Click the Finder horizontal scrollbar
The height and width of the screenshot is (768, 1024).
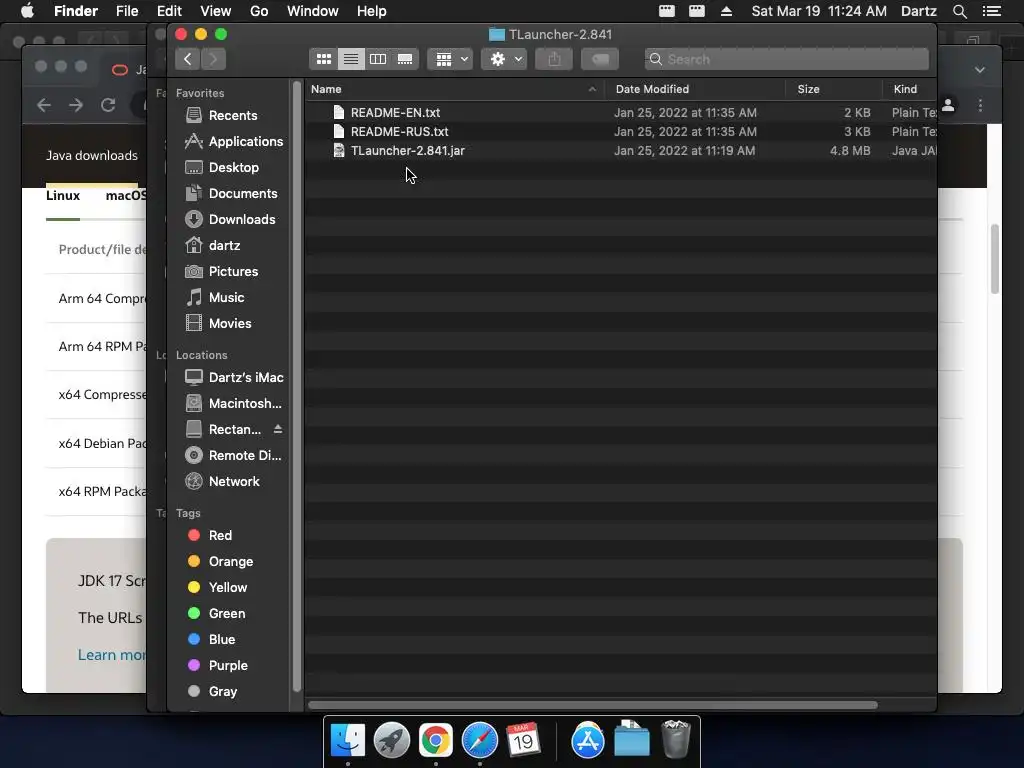(x=592, y=705)
